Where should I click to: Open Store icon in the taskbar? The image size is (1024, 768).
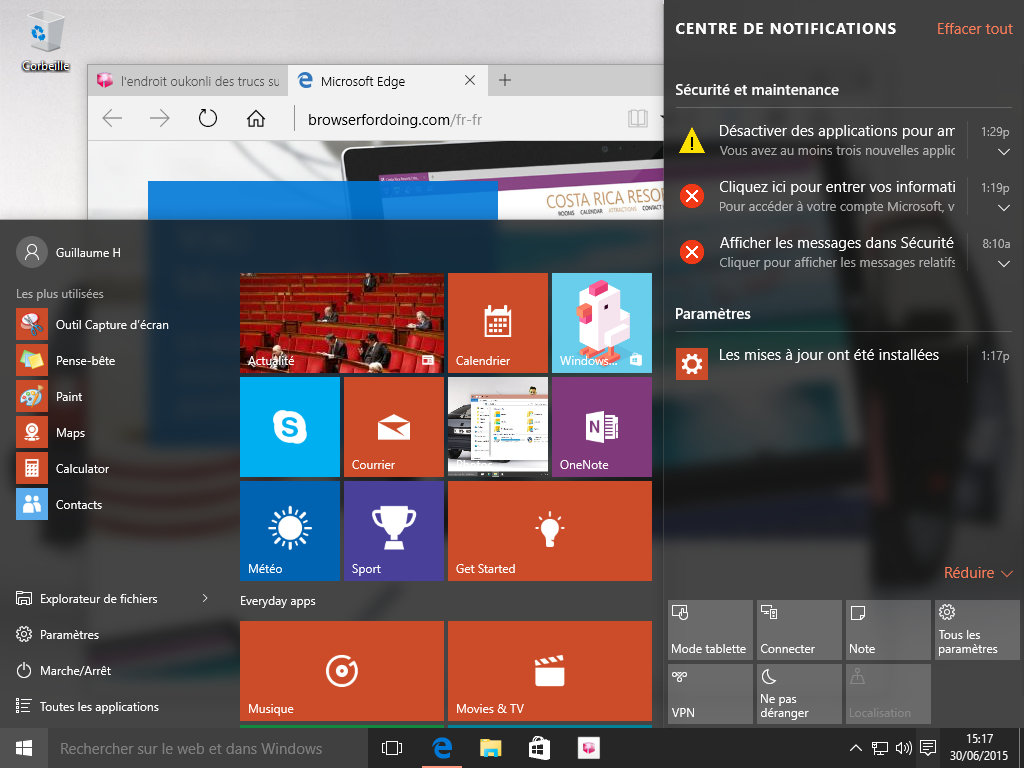(539, 748)
